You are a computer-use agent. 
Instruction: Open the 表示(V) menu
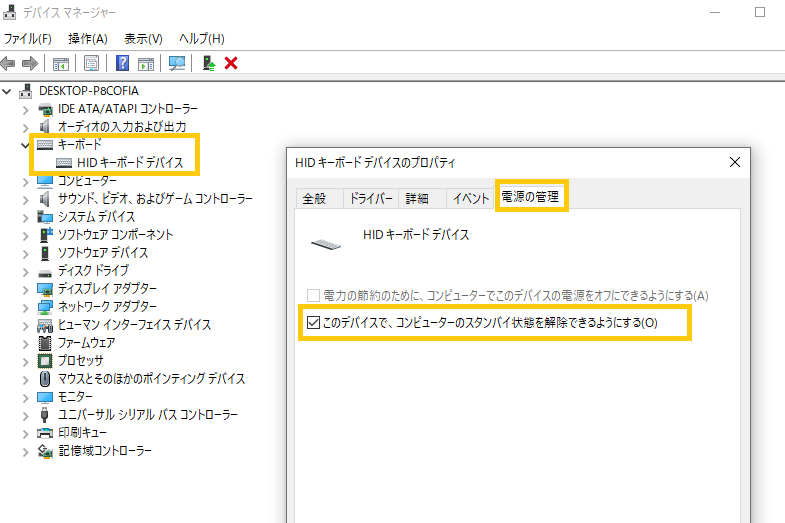(143, 39)
